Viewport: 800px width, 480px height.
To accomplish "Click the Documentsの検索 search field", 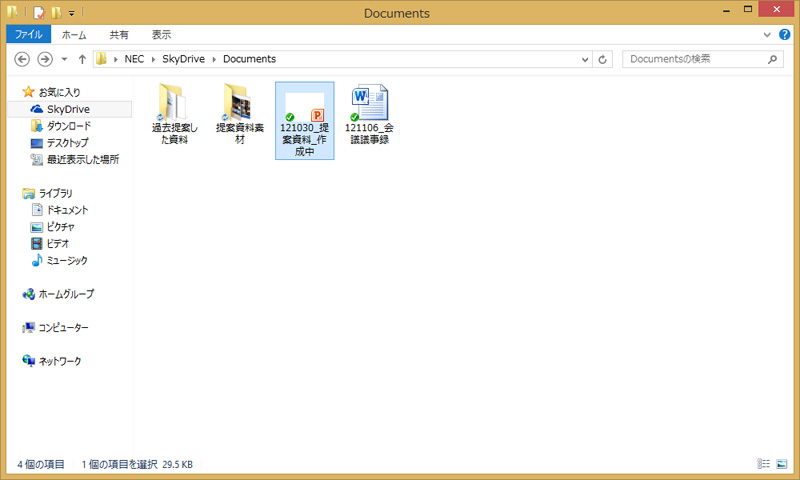I will pos(695,59).
